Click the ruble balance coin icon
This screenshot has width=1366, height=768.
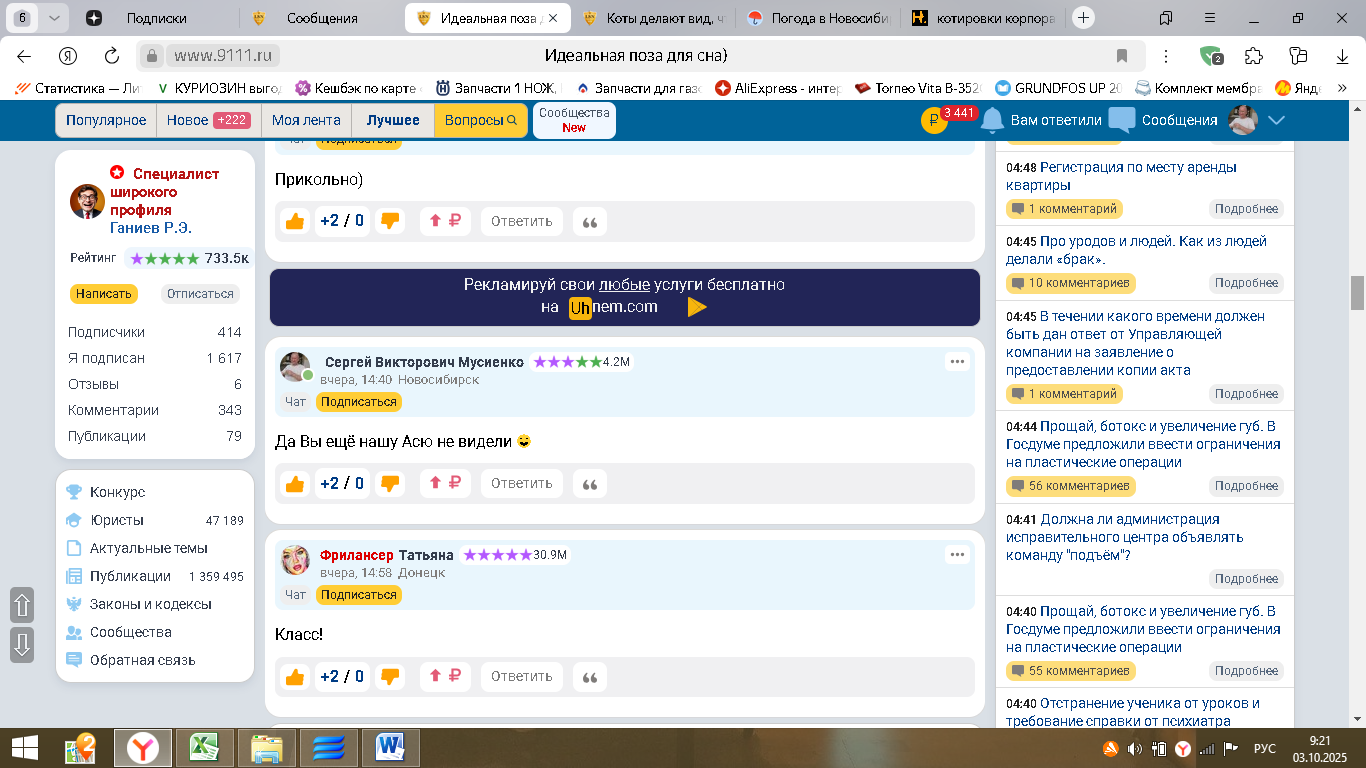(932, 121)
